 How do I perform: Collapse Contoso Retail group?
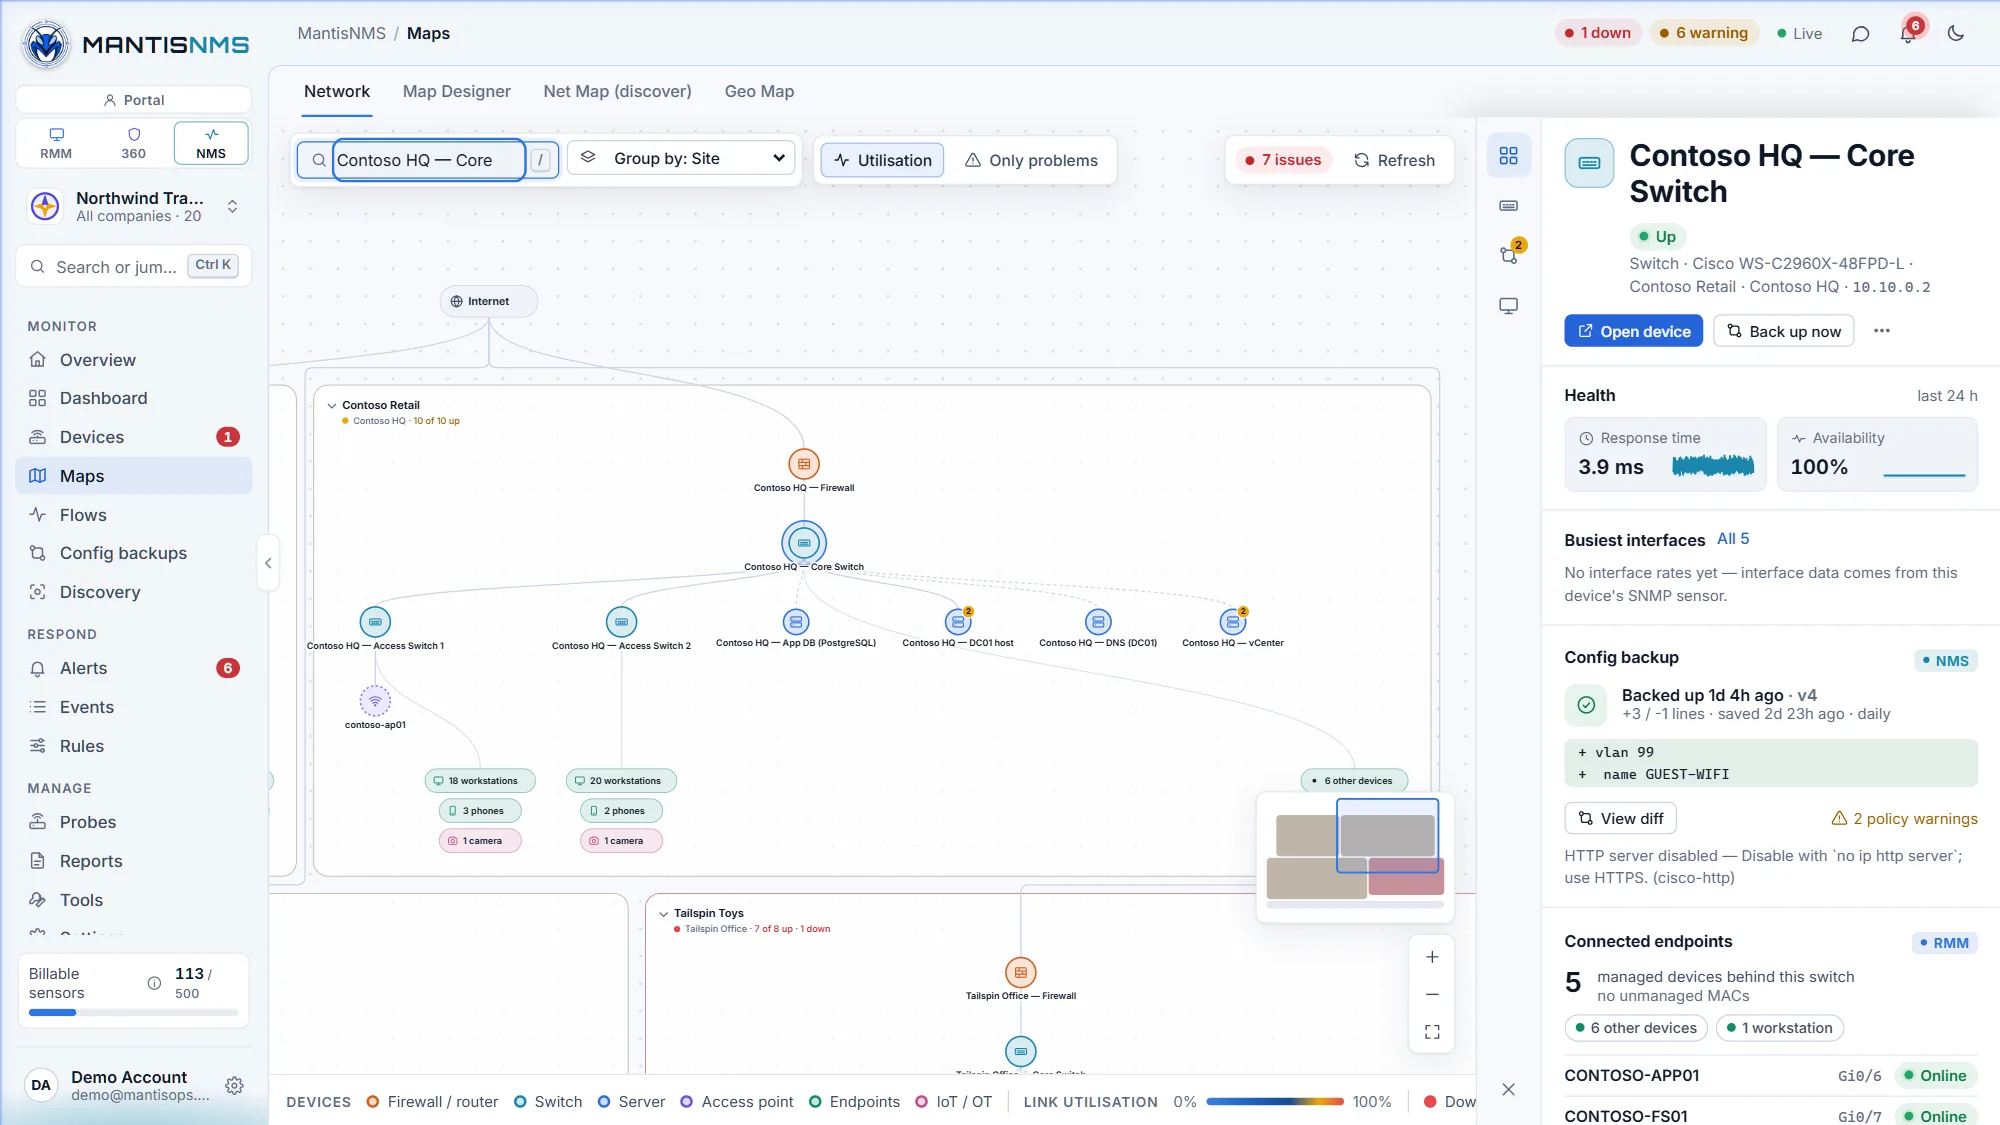pos(332,405)
